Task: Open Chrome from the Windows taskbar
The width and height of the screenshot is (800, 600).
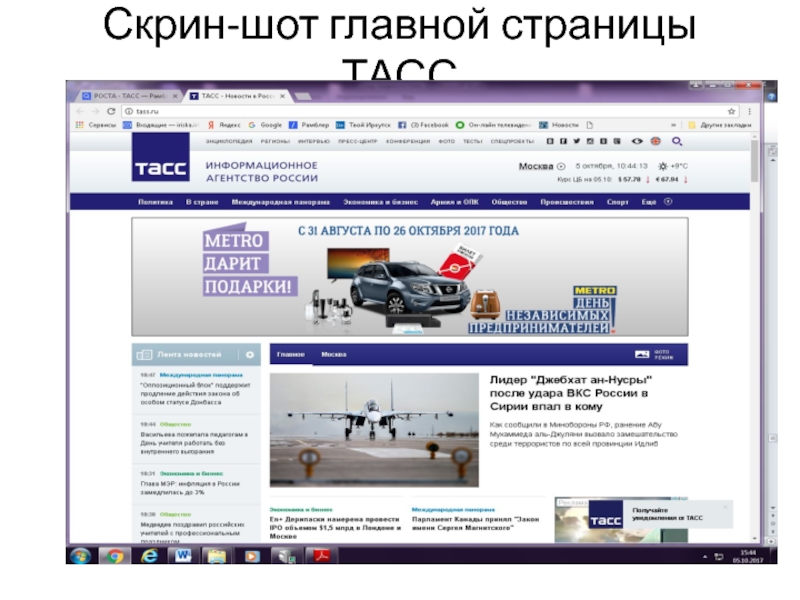Action: pos(115,555)
